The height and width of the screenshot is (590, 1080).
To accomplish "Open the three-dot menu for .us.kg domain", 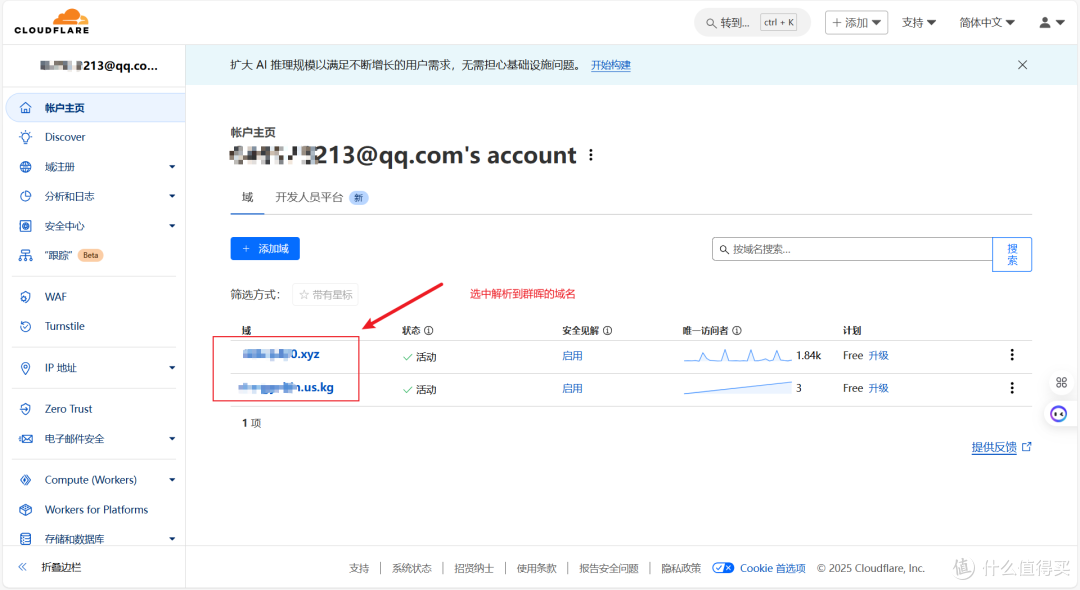I will [x=1012, y=388].
